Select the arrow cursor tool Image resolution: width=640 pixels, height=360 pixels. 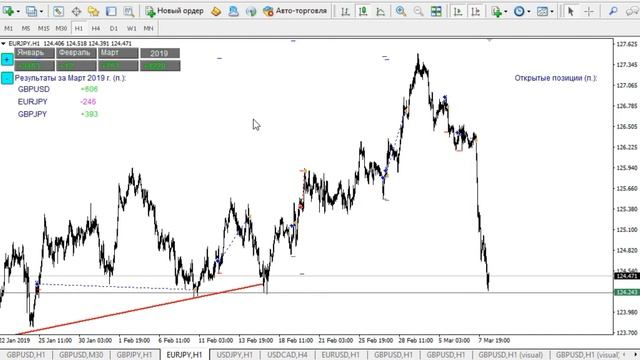pyautogui.click(x=571, y=11)
